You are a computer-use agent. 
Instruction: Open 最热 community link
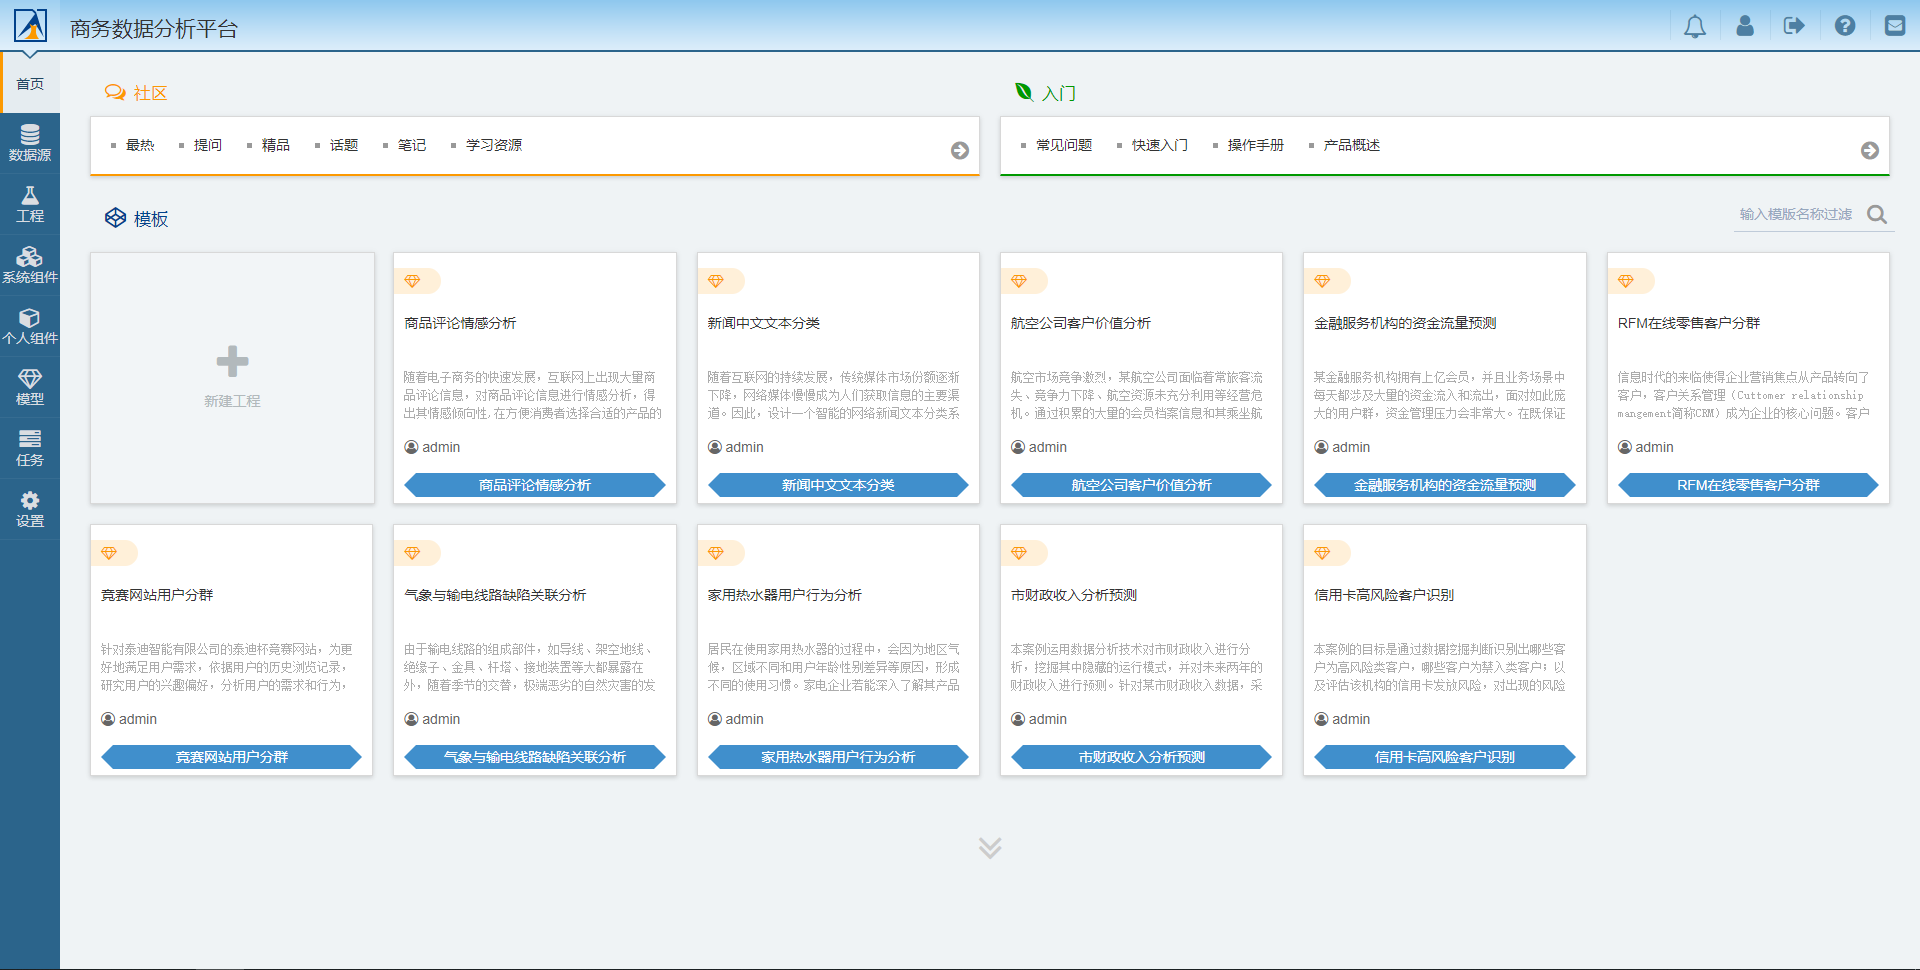(140, 145)
